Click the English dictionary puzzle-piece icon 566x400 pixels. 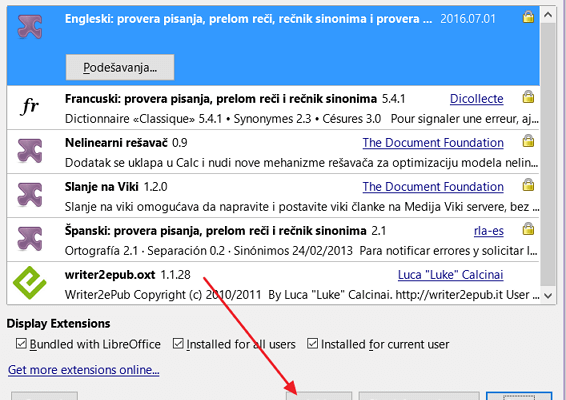click(30, 26)
